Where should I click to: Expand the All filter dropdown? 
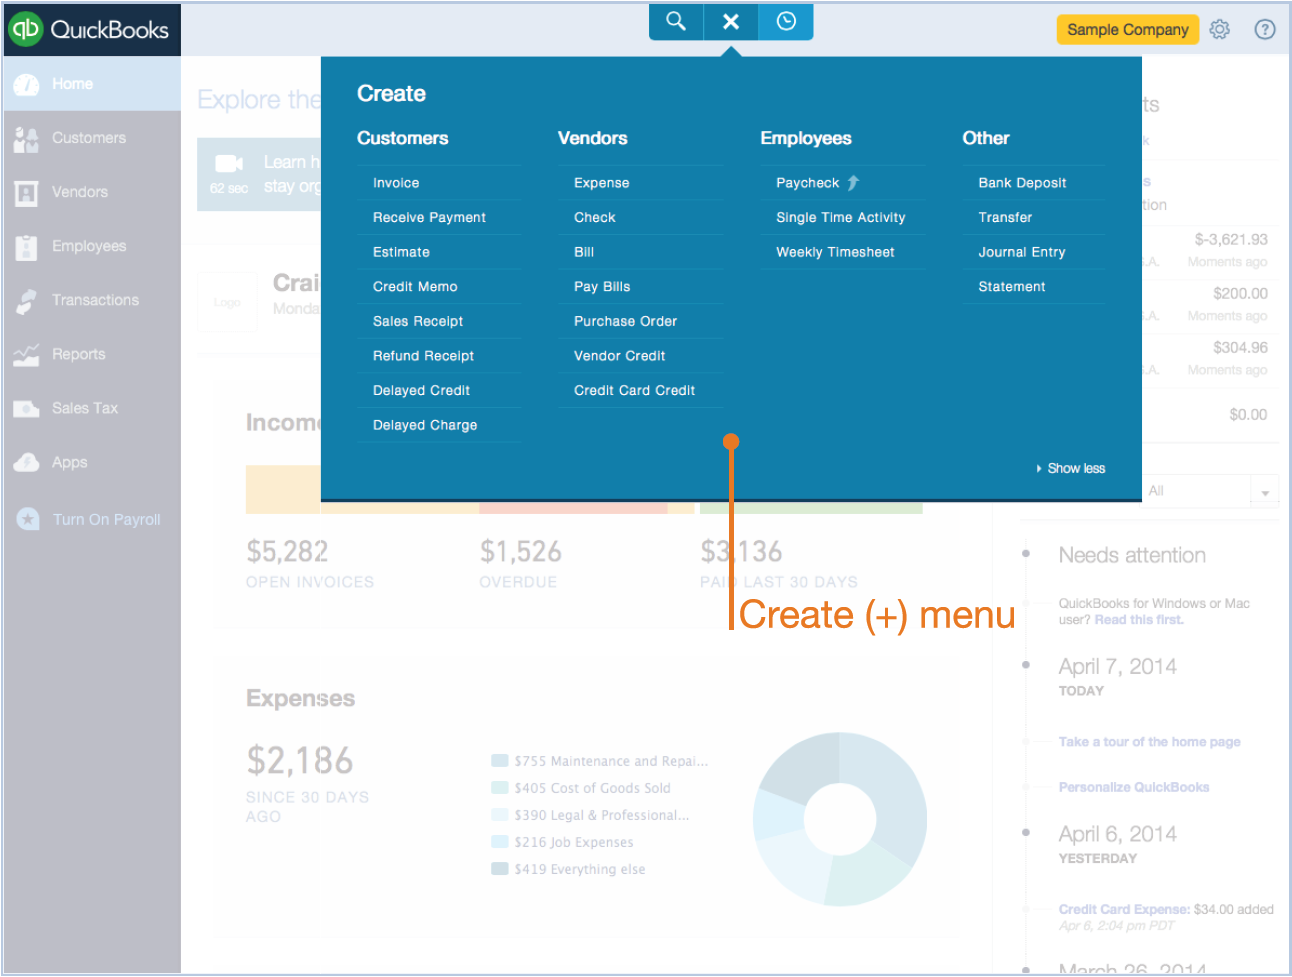point(1265,492)
